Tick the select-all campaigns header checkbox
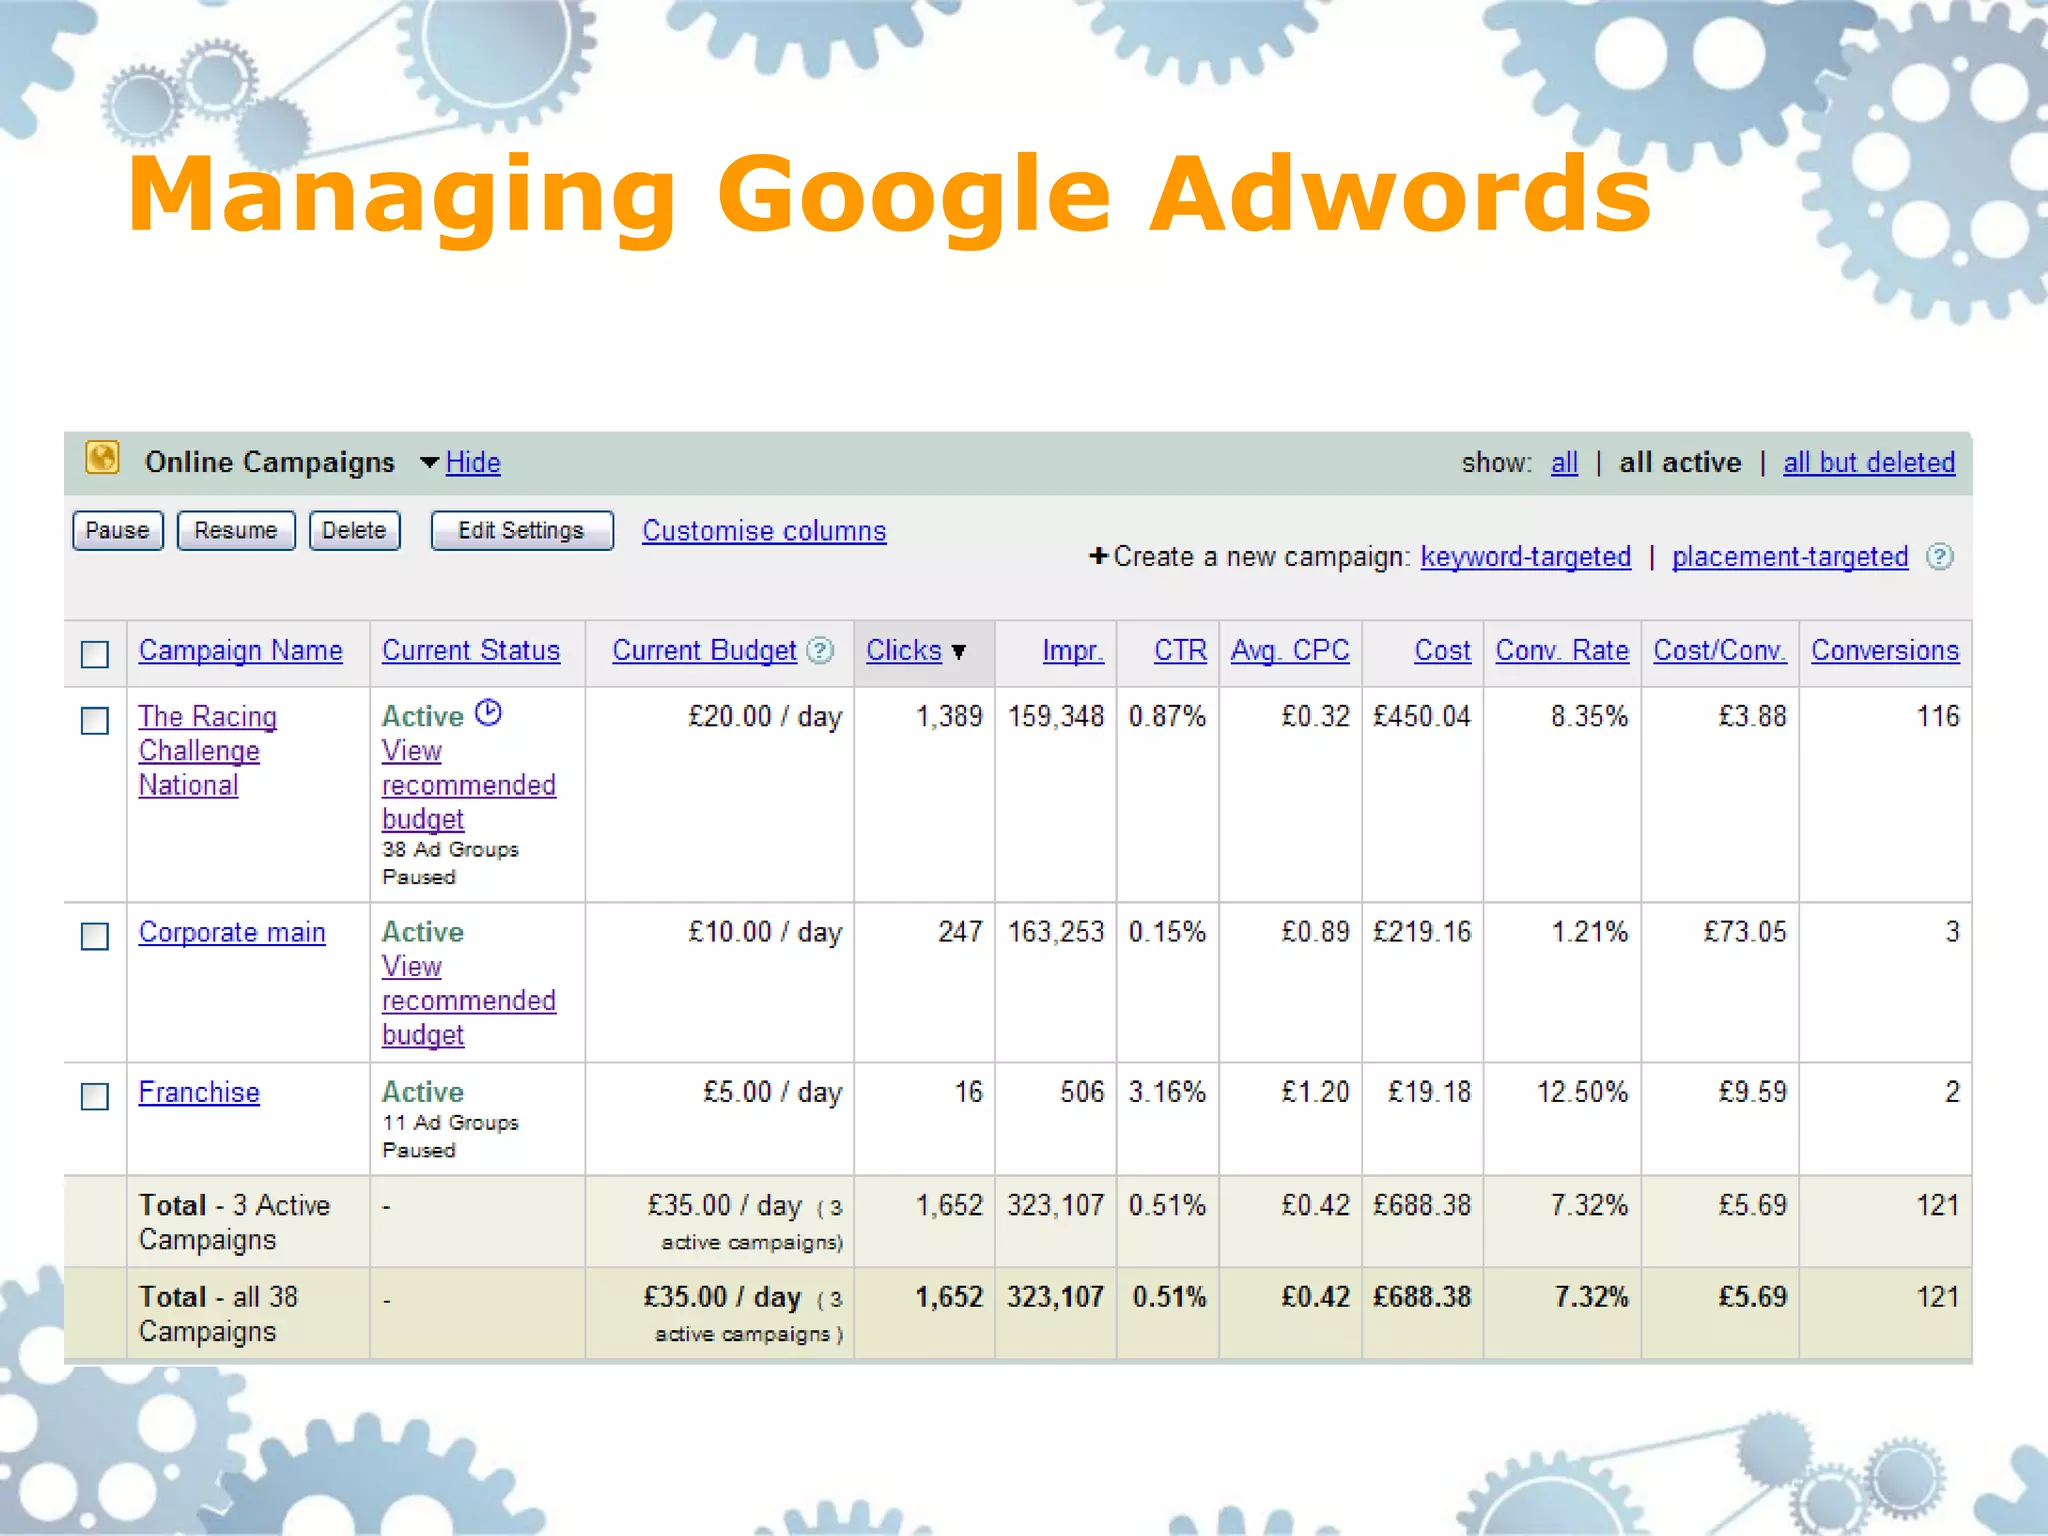This screenshot has width=2048, height=1536. (95, 654)
